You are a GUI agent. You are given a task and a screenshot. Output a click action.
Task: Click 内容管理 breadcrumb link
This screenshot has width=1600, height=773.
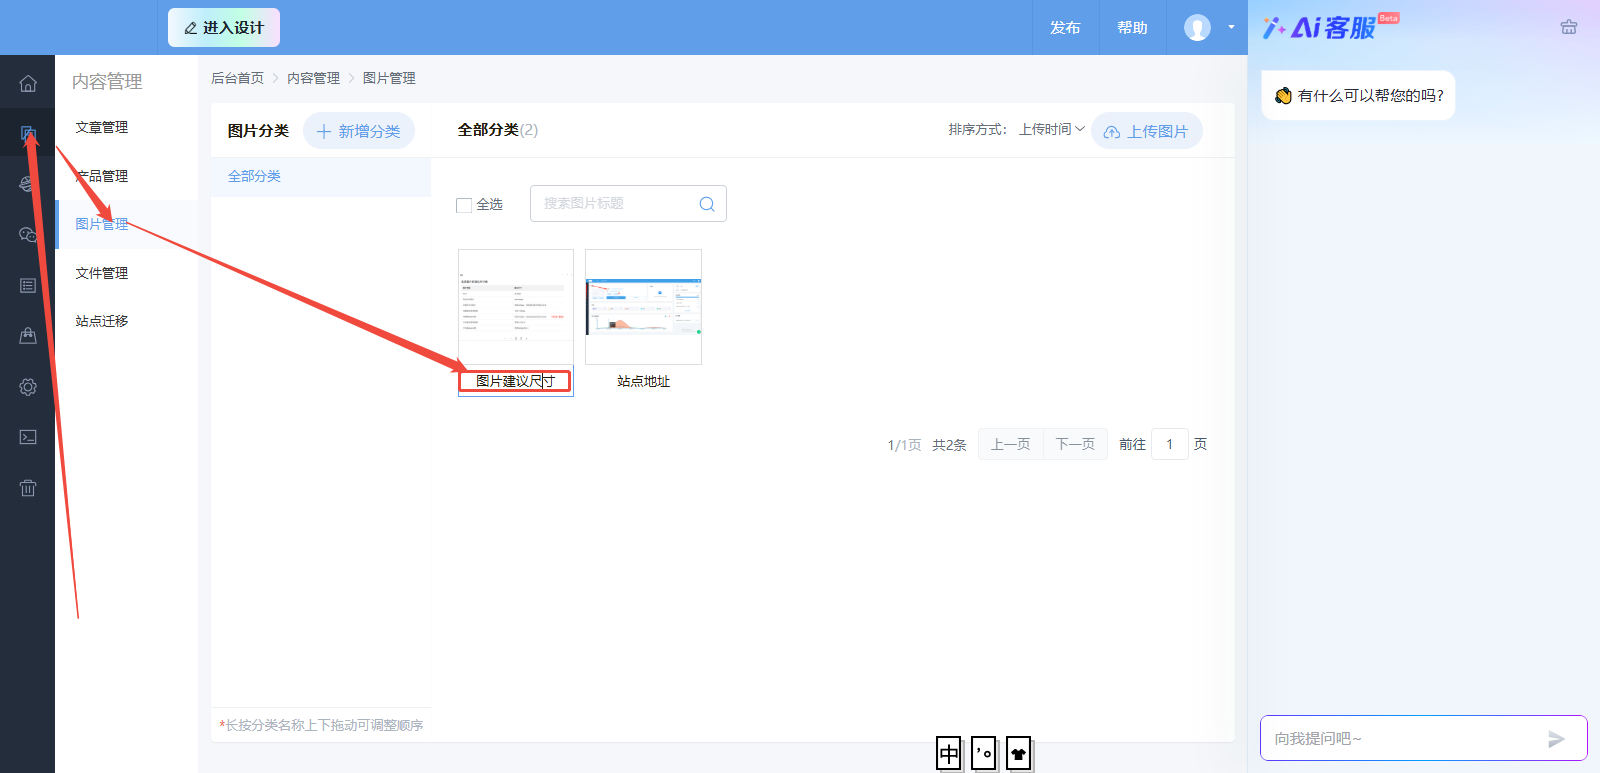(314, 78)
